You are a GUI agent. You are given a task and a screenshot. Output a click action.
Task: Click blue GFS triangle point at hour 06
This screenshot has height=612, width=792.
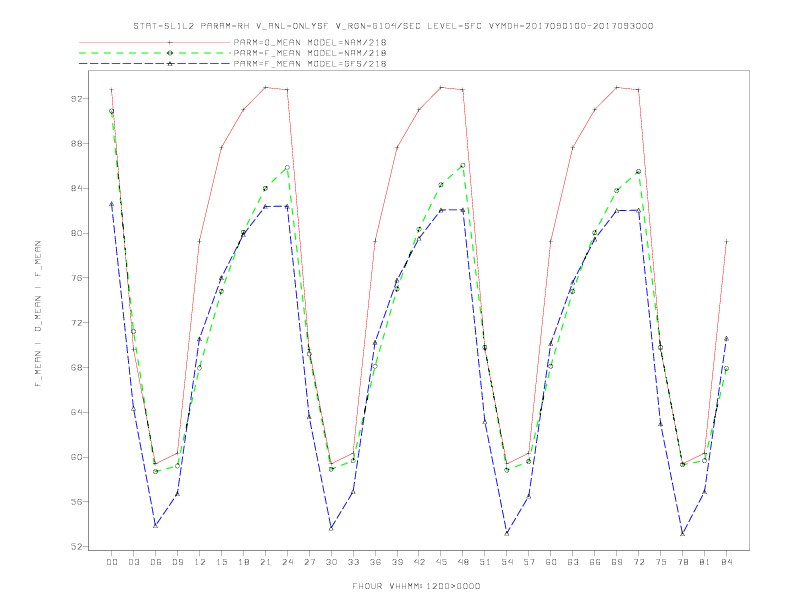156,526
